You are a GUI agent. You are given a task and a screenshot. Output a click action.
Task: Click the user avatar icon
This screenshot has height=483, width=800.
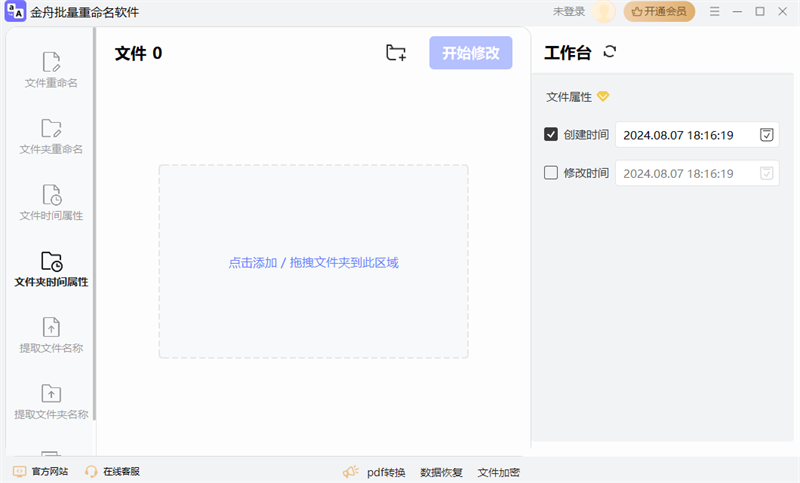click(x=604, y=12)
